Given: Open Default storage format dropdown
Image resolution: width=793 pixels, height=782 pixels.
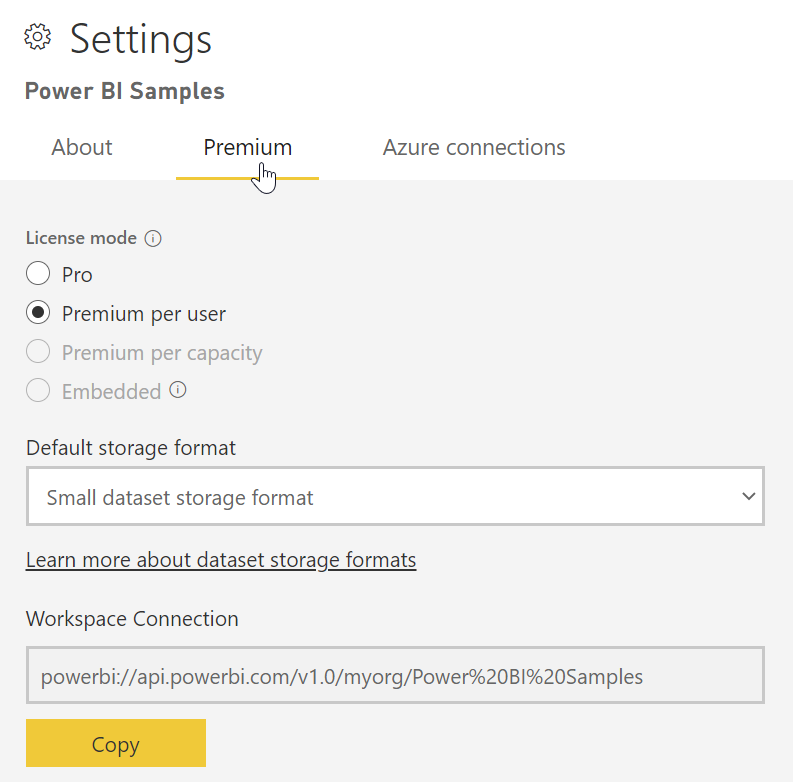Looking at the screenshot, I should (395, 496).
